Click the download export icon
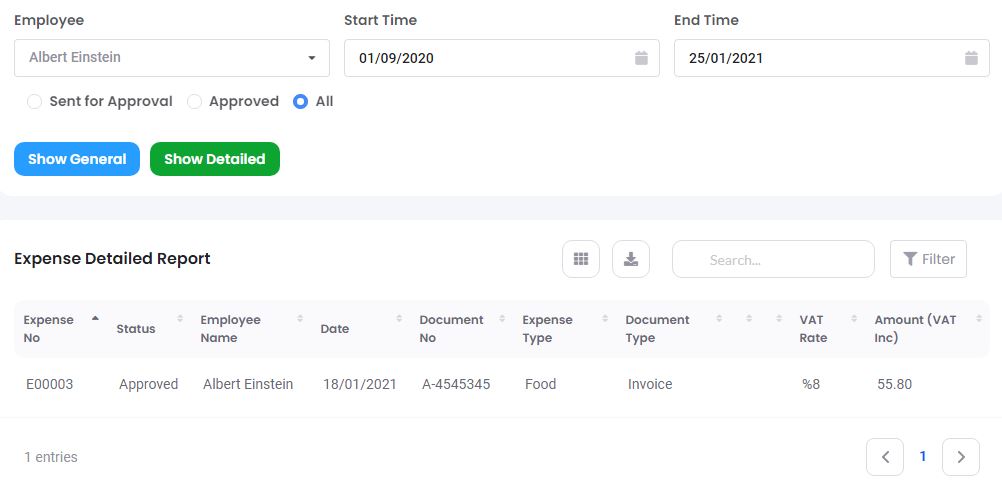This screenshot has width=1002, height=485. 631,259
